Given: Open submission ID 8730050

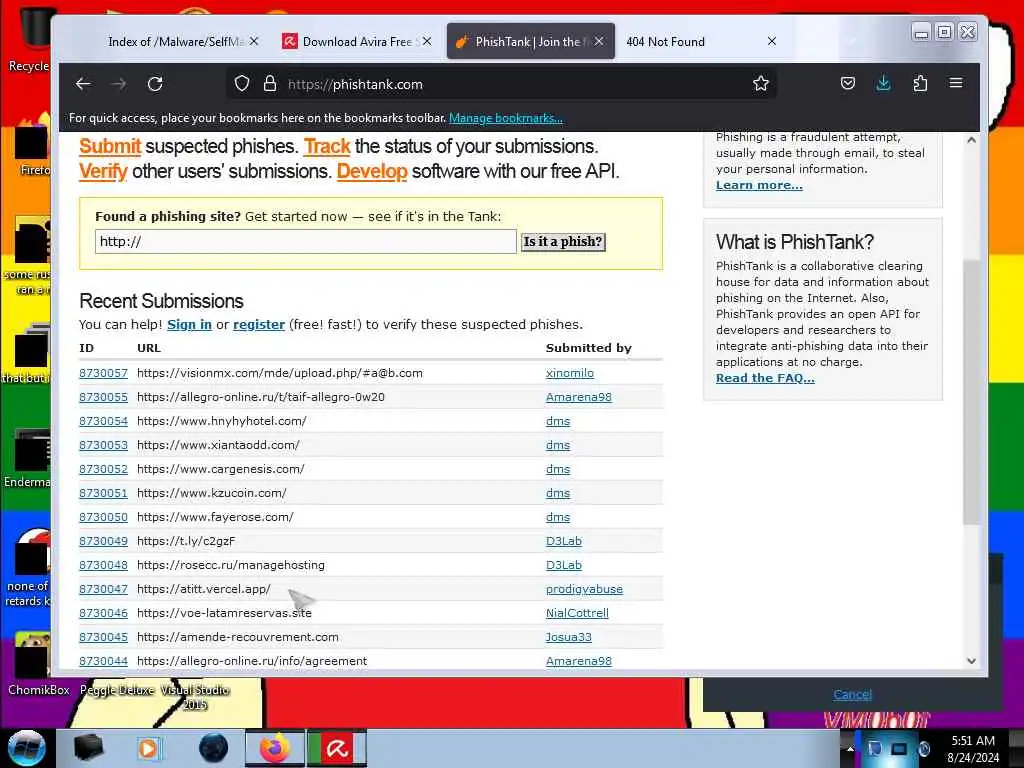Looking at the screenshot, I should pos(103,517).
